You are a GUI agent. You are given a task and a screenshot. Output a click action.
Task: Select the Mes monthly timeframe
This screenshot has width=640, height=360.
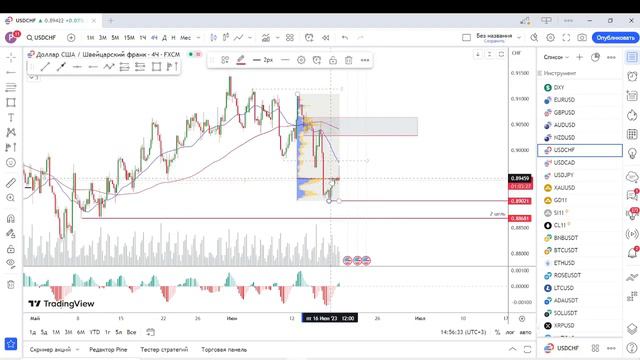click(x=185, y=38)
